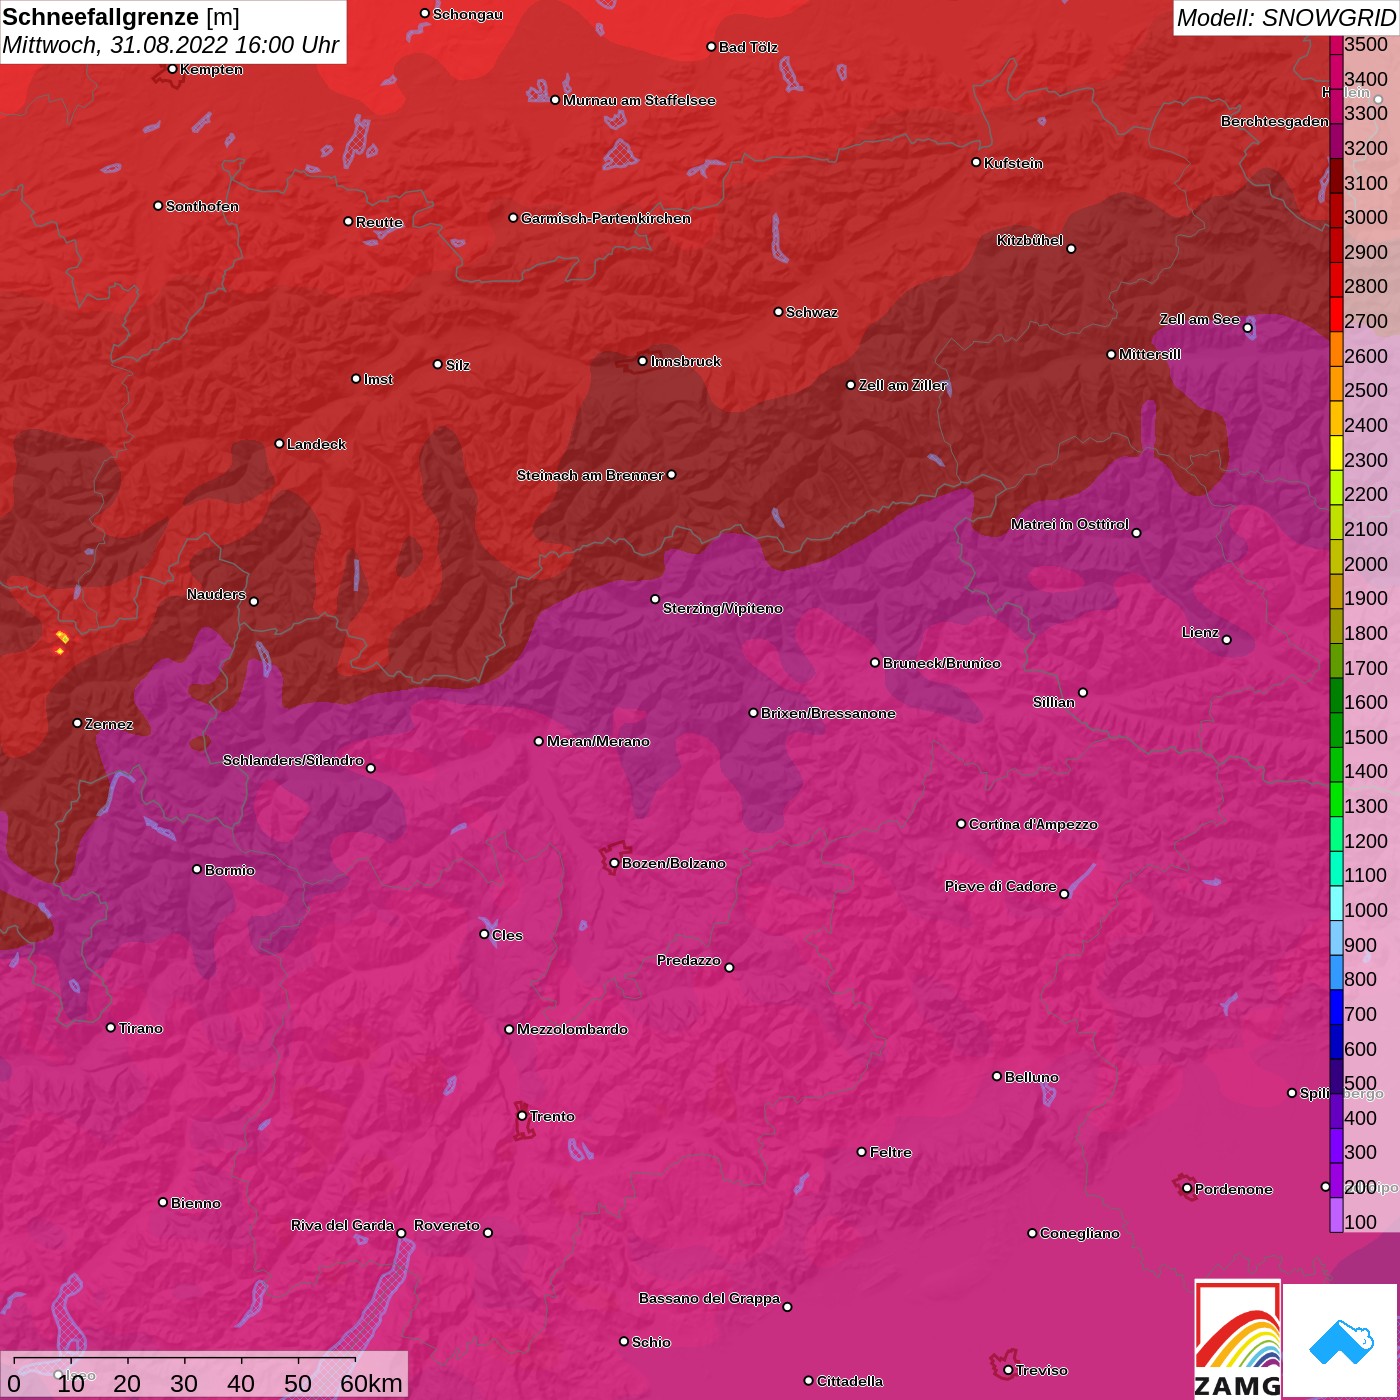Click the Bad Tölz marker dot
Image resolution: width=1400 pixels, height=1400 pixels.
711,47
